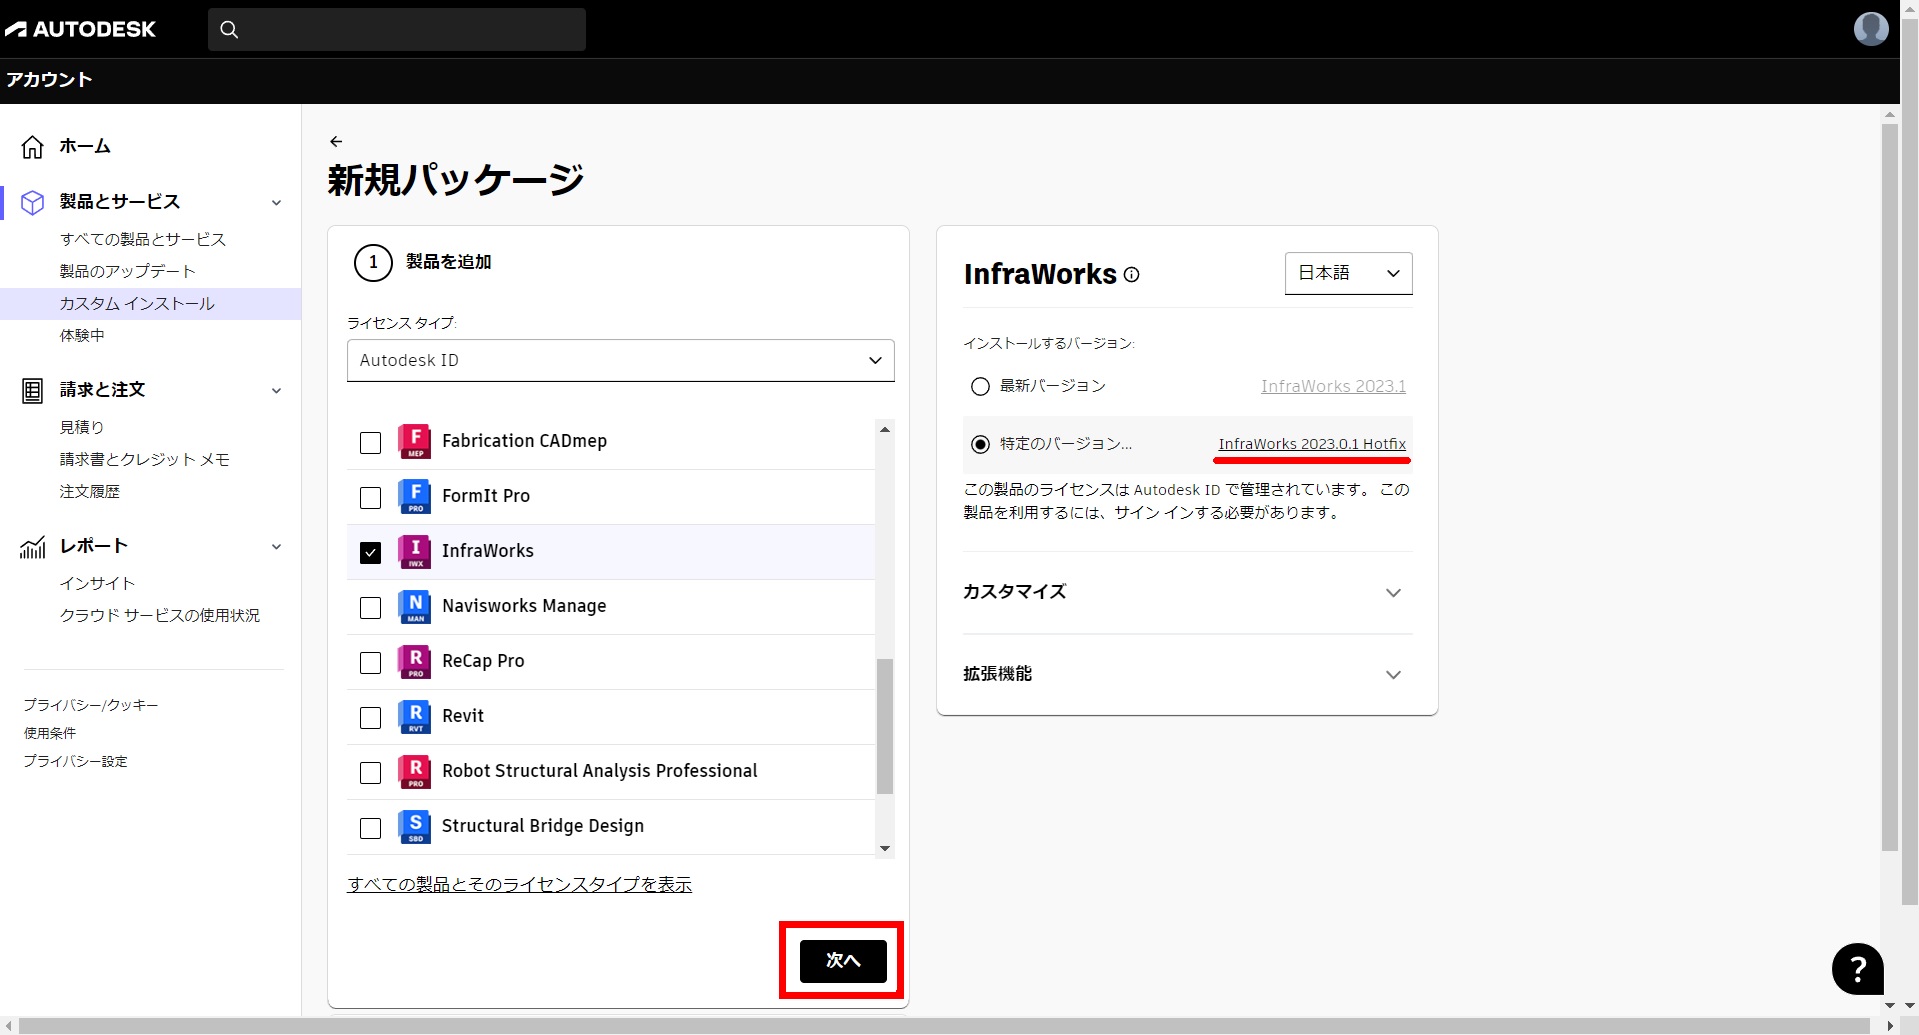Check the Revit checkbox
1919x1035 pixels.
pyautogui.click(x=370, y=717)
